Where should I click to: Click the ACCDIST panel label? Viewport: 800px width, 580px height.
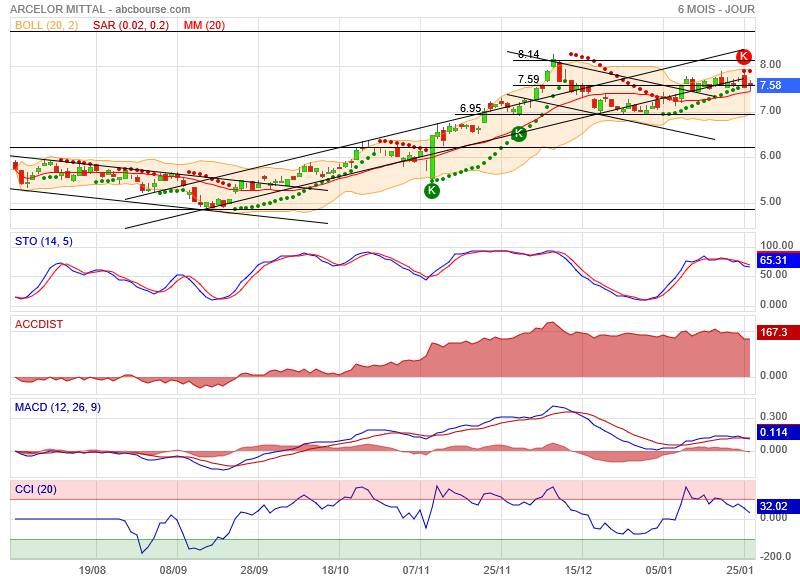point(39,324)
